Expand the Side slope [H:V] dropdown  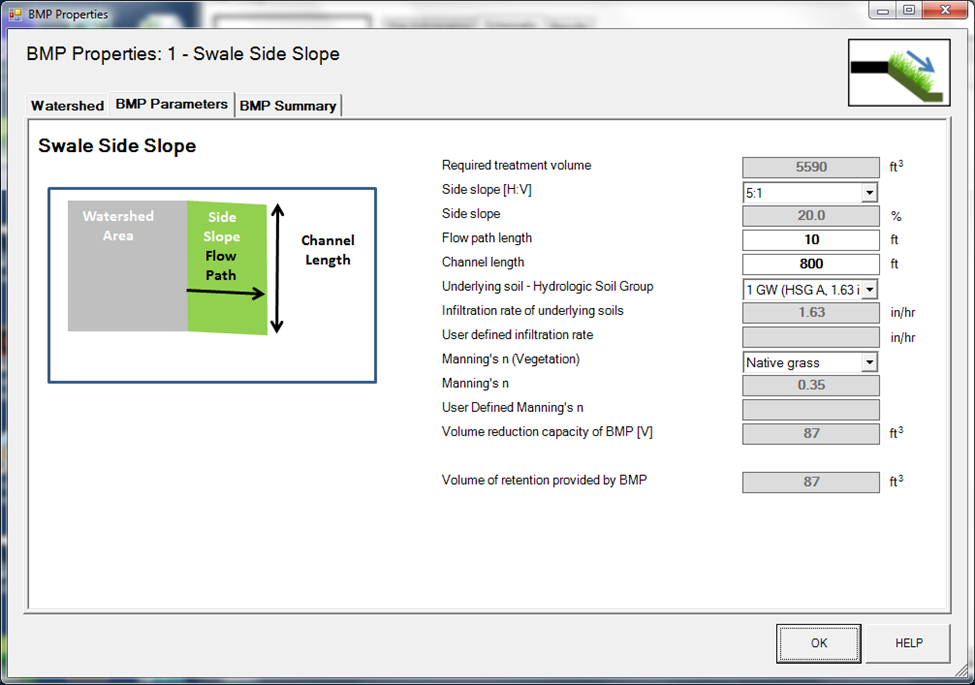pyautogui.click(x=869, y=193)
